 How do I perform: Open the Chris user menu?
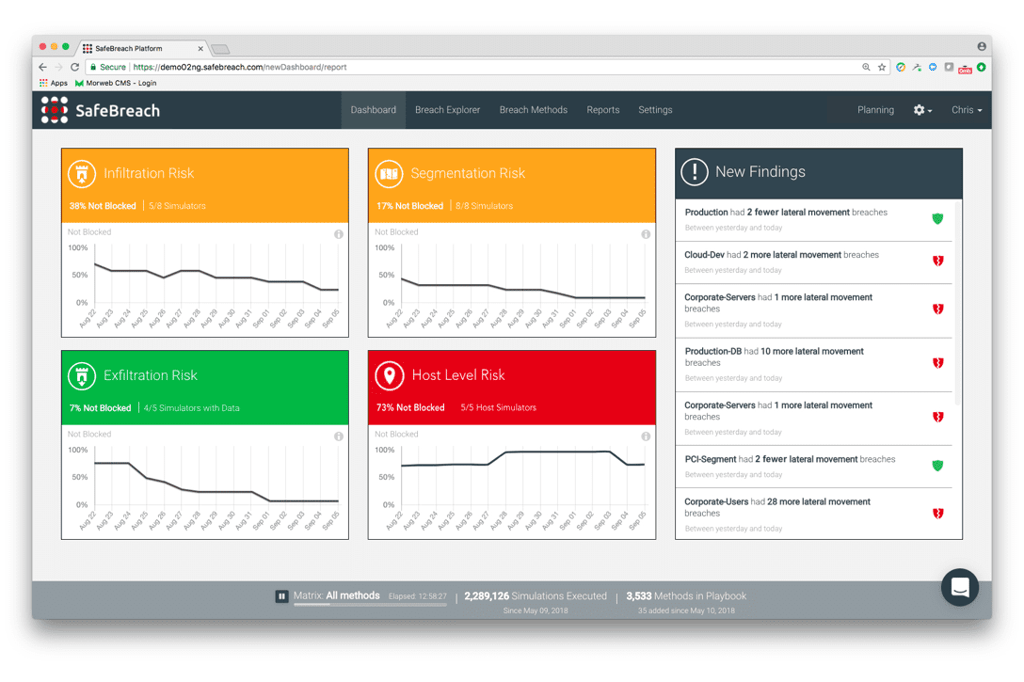coord(967,110)
